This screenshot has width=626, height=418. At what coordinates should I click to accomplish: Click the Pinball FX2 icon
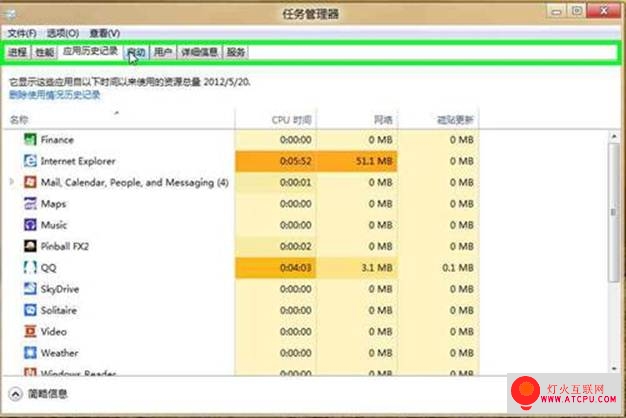point(30,246)
